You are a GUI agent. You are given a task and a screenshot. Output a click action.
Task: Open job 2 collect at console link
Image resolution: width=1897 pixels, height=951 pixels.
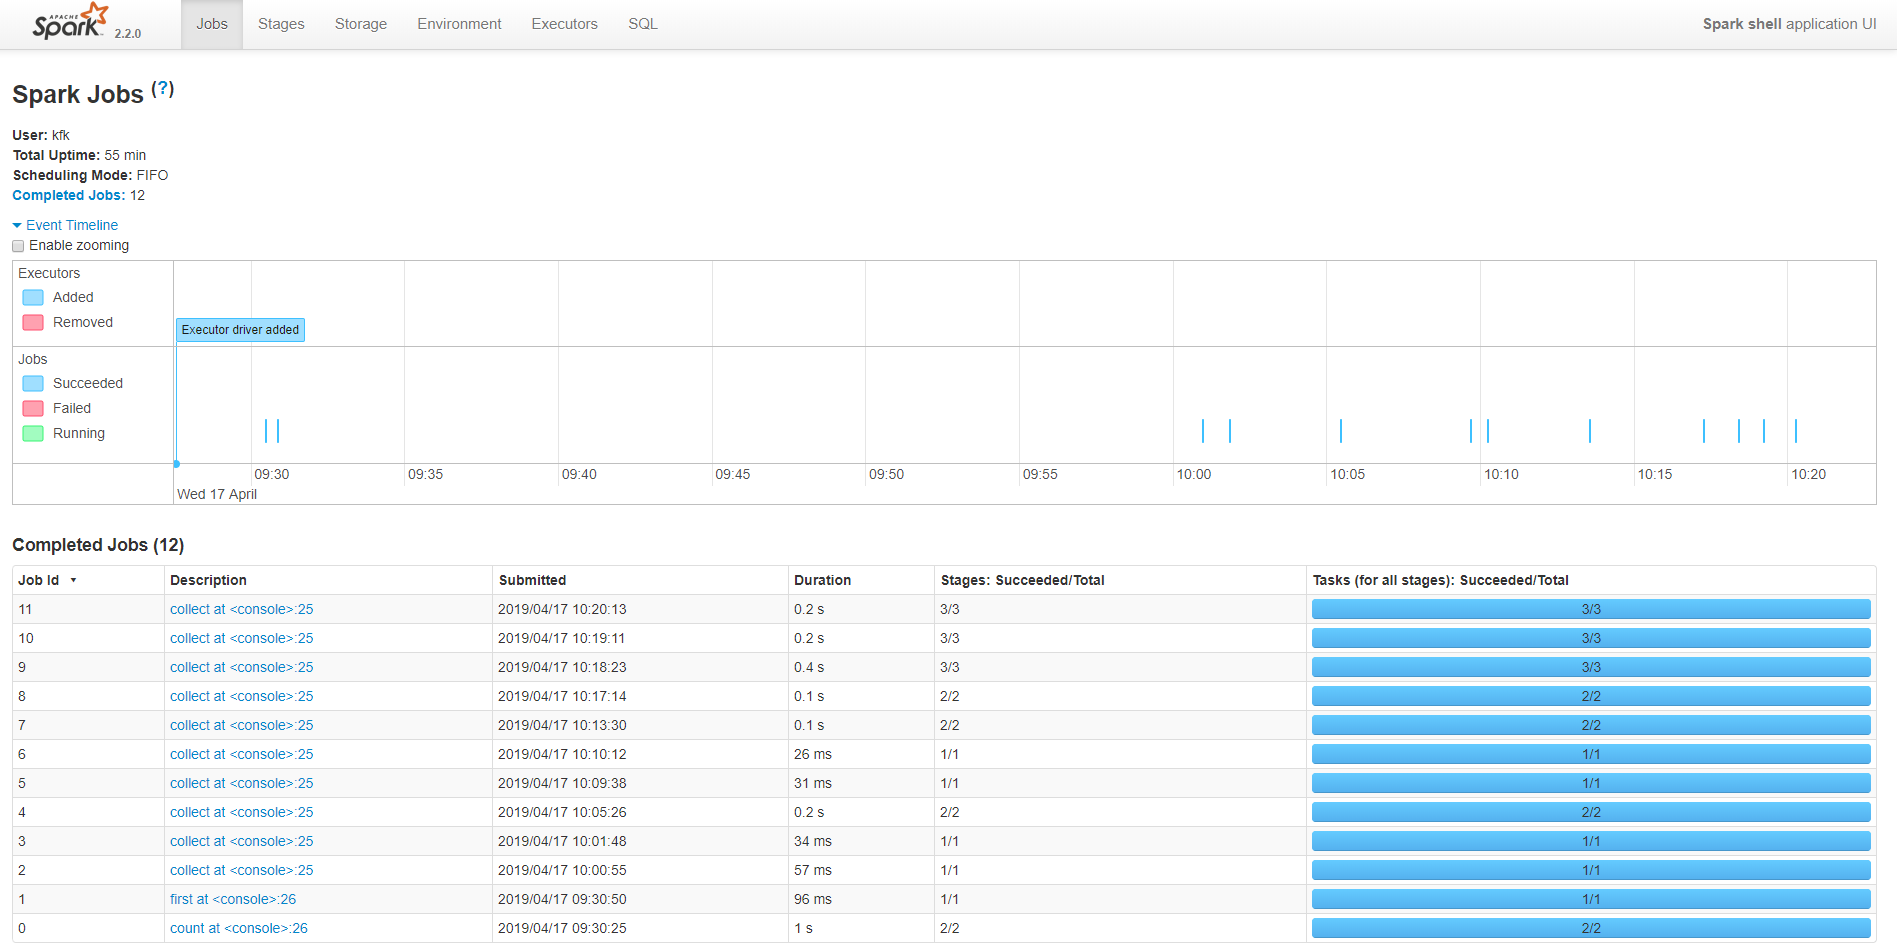[241, 870]
